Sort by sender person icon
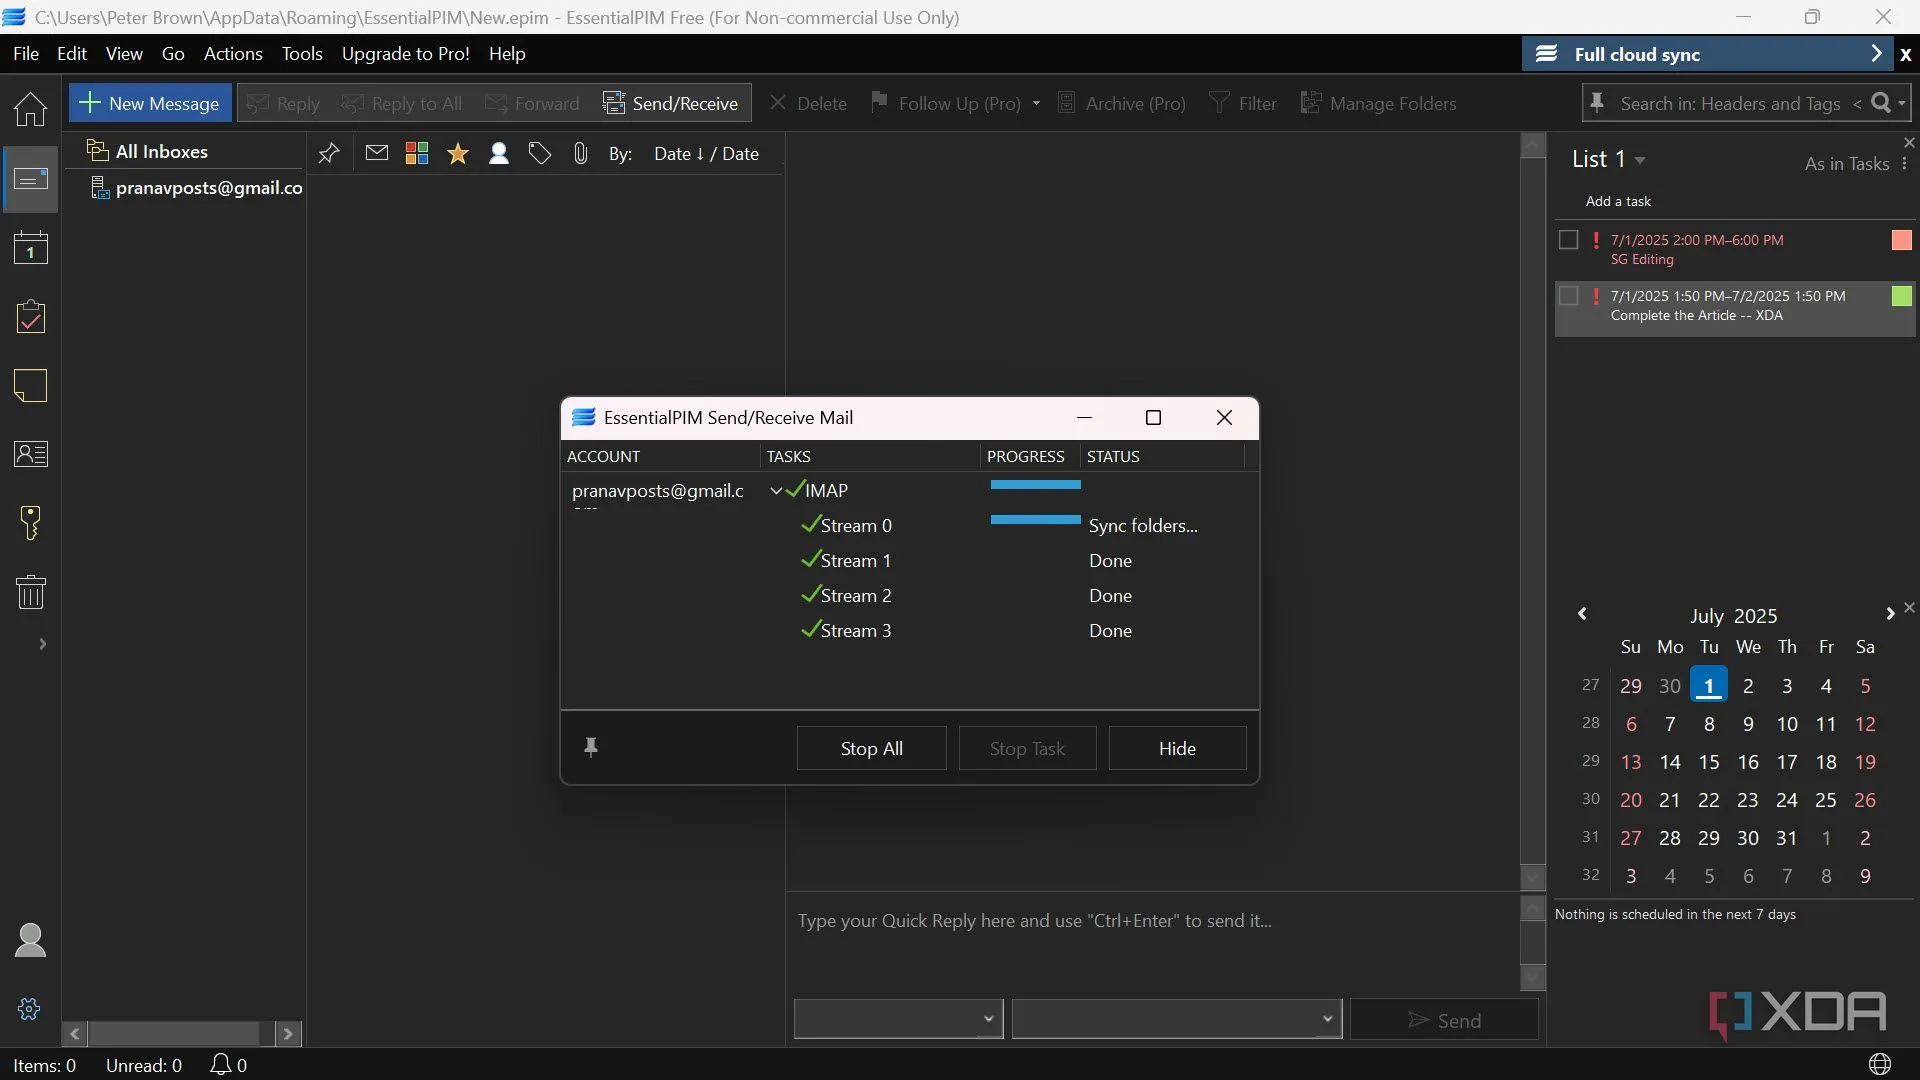1920x1080 pixels. pyautogui.click(x=499, y=153)
